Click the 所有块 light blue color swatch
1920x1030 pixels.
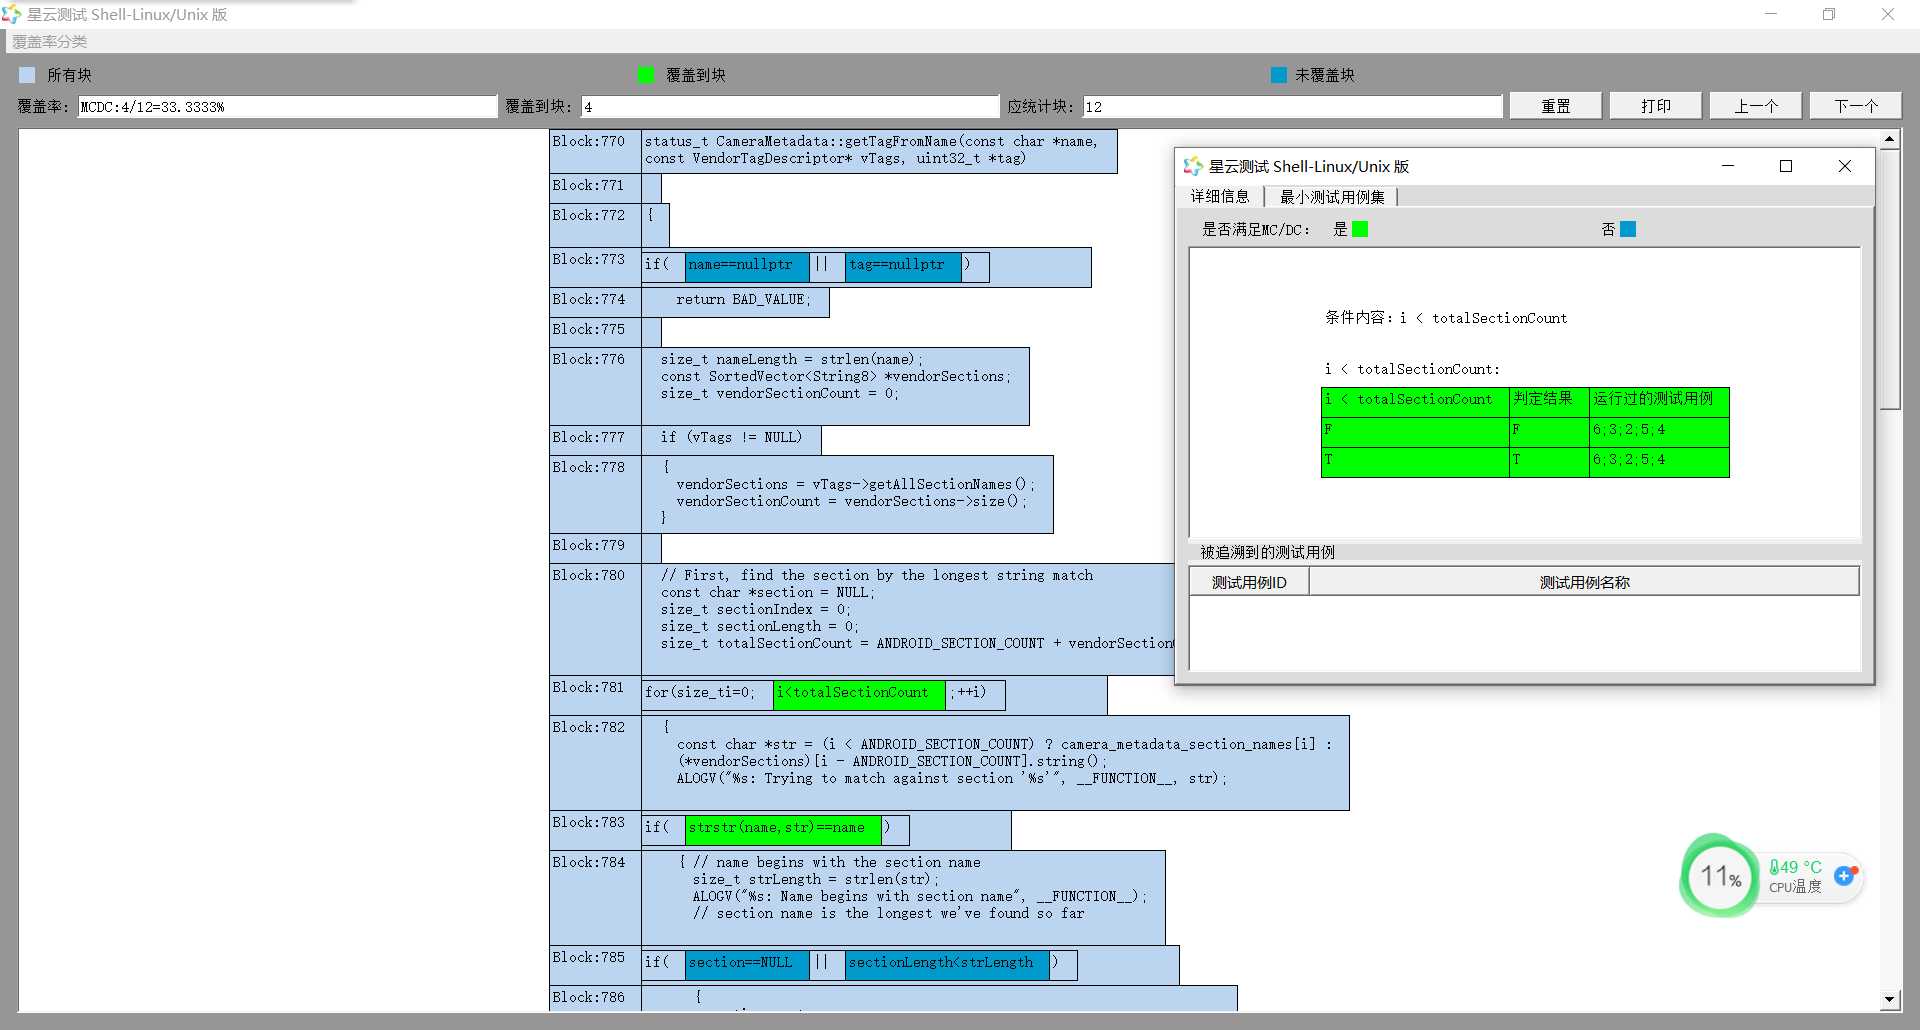[x=27, y=75]
